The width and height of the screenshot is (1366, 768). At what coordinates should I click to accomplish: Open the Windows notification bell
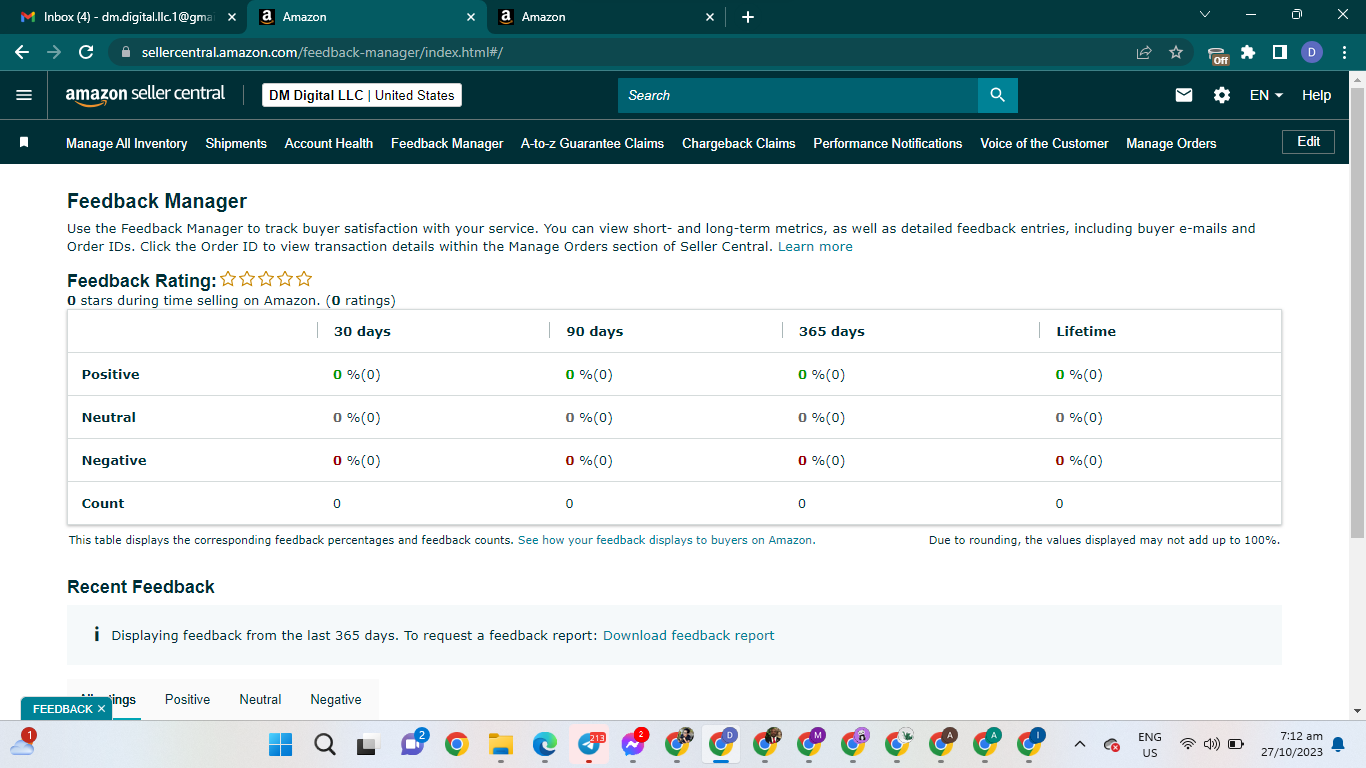[1338, 744]
